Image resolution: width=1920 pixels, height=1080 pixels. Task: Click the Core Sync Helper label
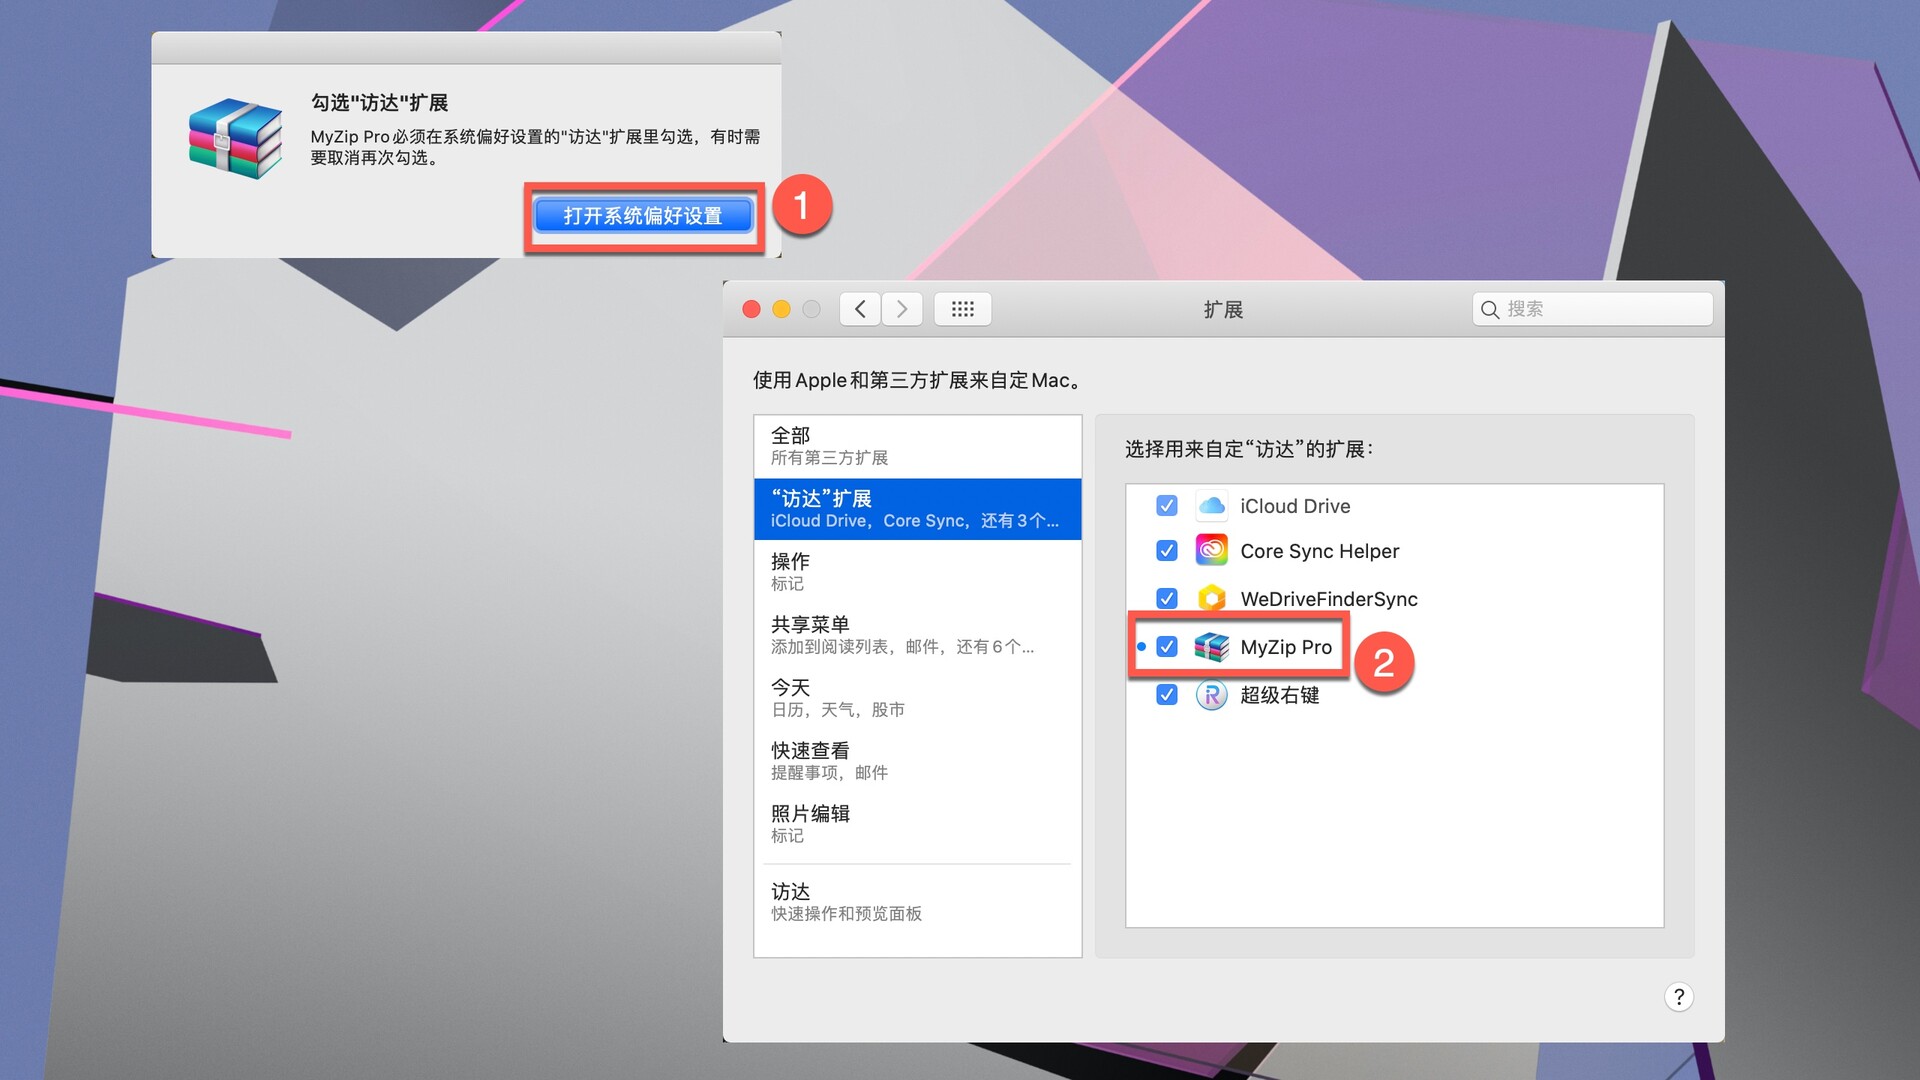(x=1319, y=551)
